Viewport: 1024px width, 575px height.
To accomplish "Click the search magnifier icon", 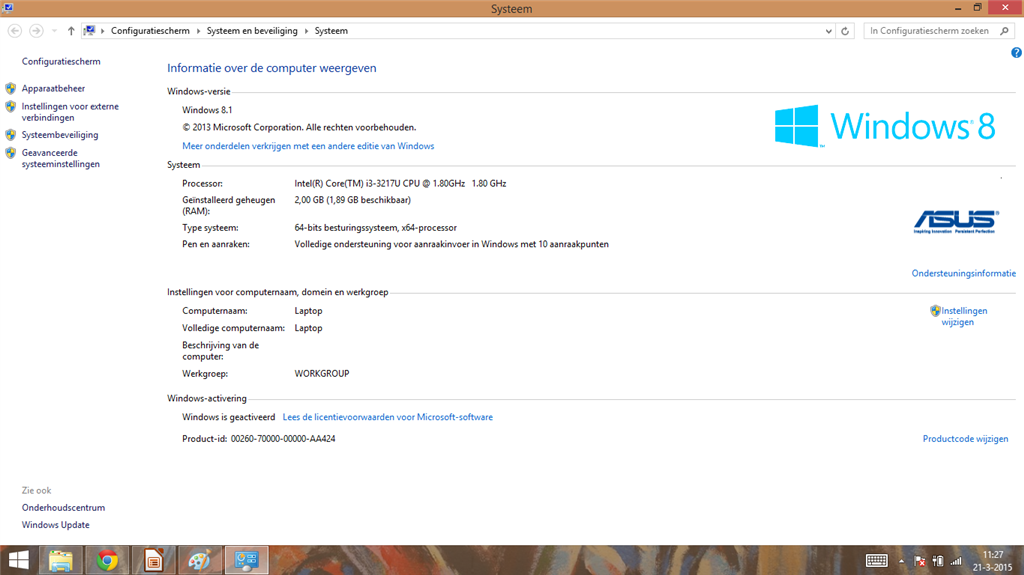I will click(1004, 31).
